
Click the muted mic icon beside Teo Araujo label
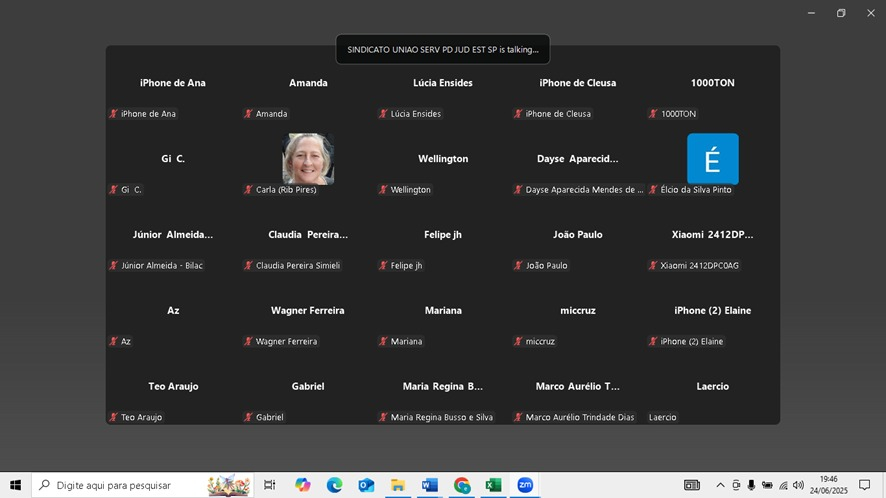coord(114,417)
